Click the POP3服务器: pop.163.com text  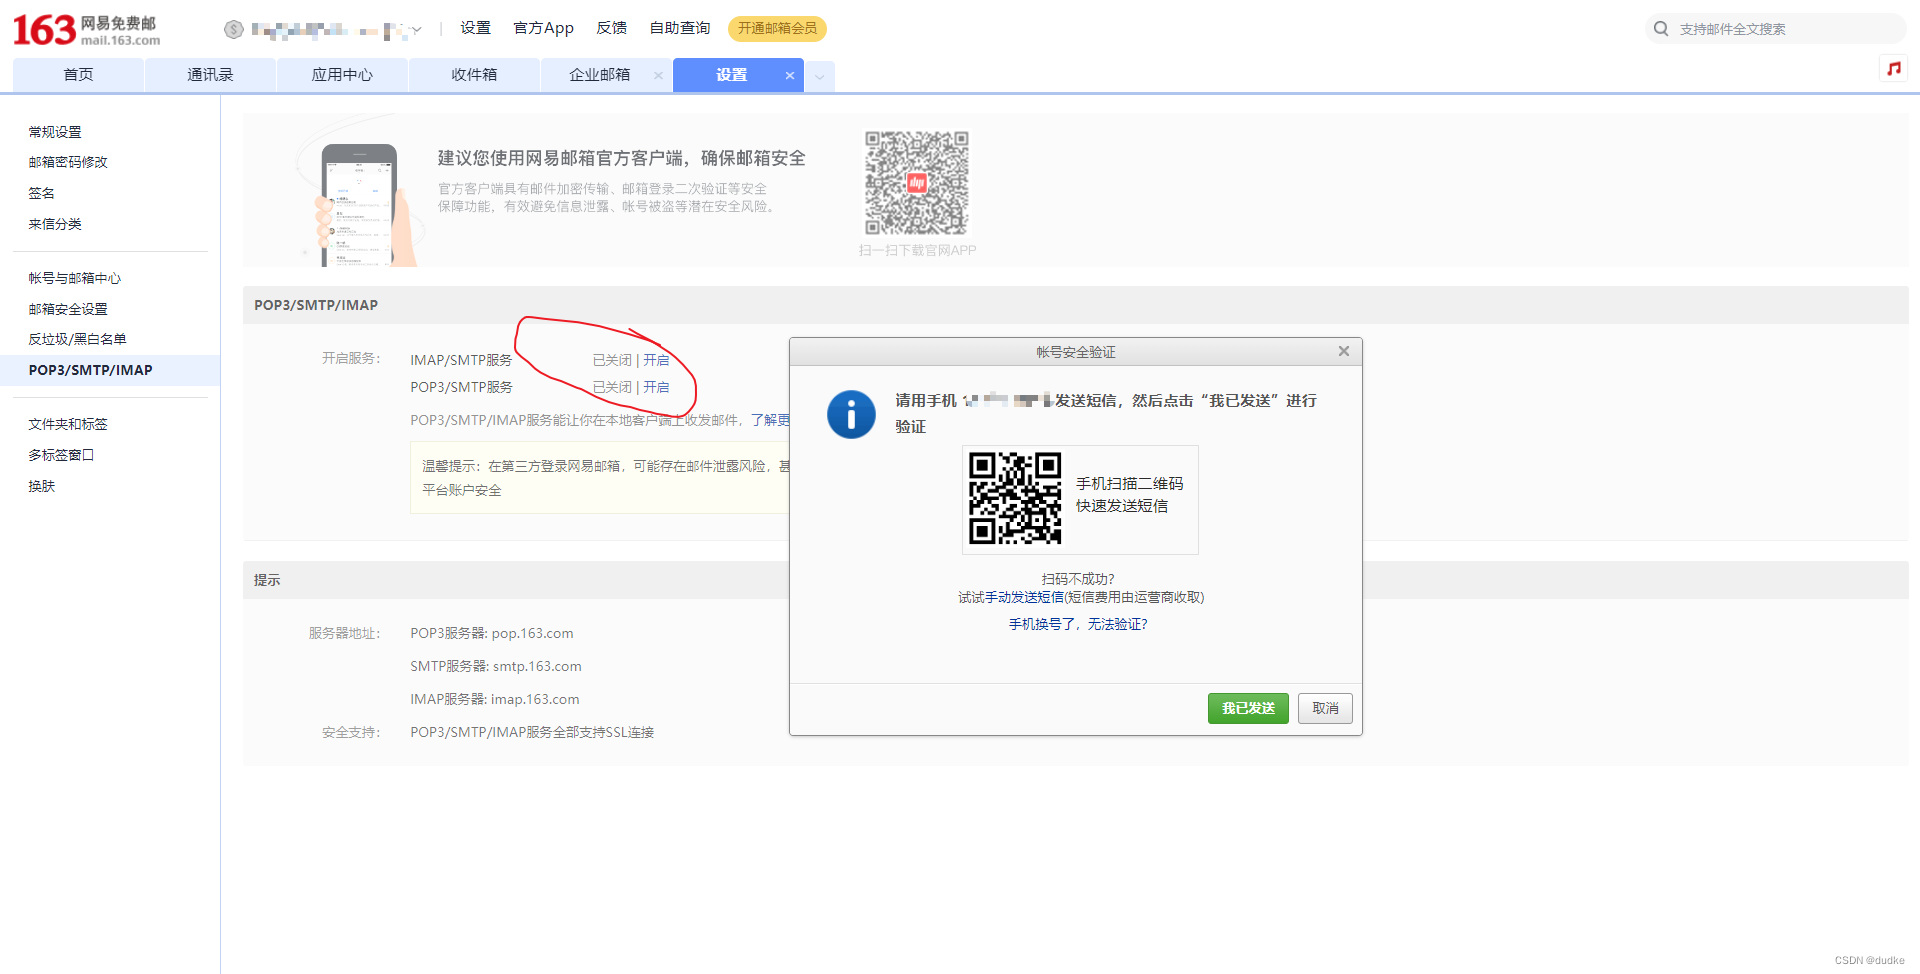(x=492, y=633)
